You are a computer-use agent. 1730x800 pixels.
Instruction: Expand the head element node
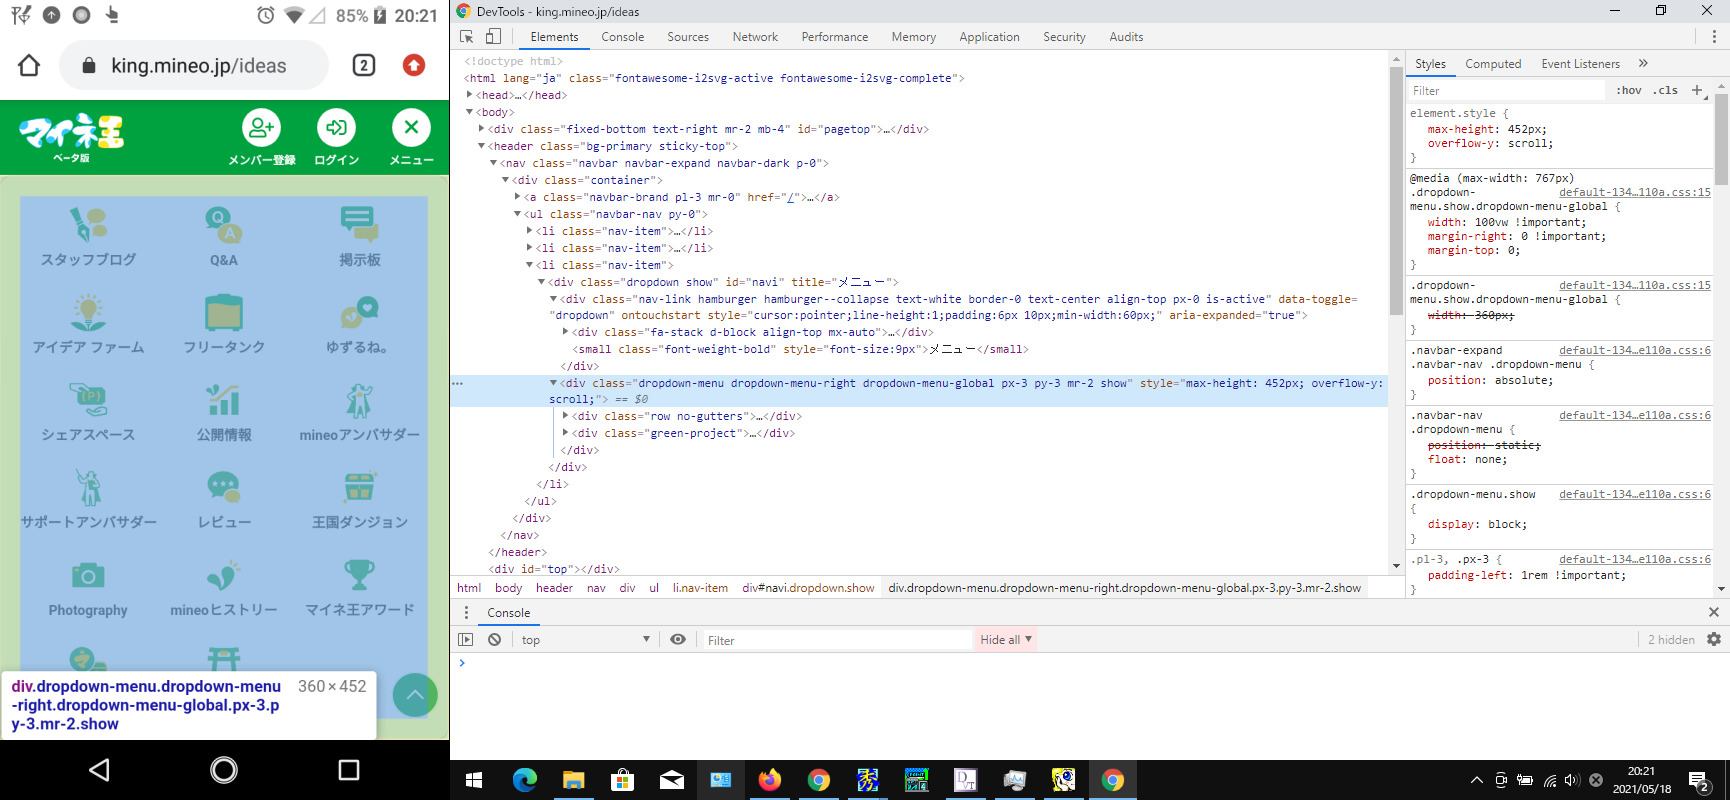470,95
